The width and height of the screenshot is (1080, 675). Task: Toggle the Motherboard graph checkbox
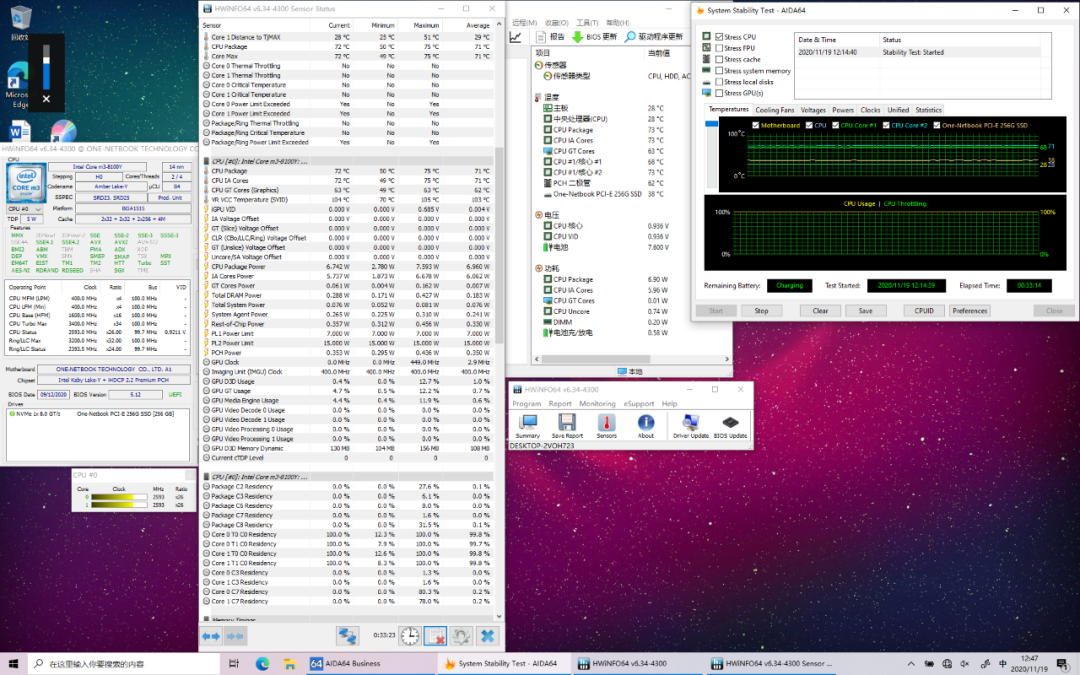[x=756, y=125]
